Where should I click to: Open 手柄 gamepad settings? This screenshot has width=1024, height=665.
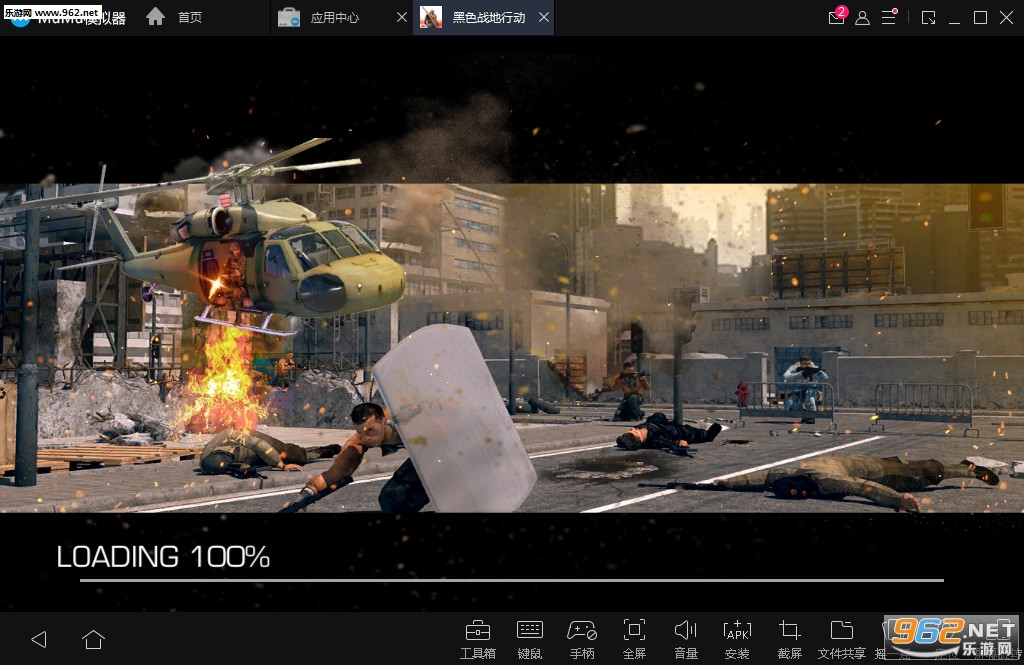pyautogui.click(x=582, y=640)
